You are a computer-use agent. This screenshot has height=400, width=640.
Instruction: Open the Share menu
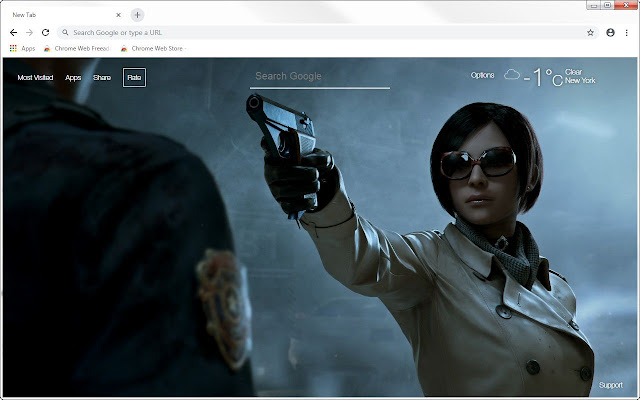(x=102, y=78)
